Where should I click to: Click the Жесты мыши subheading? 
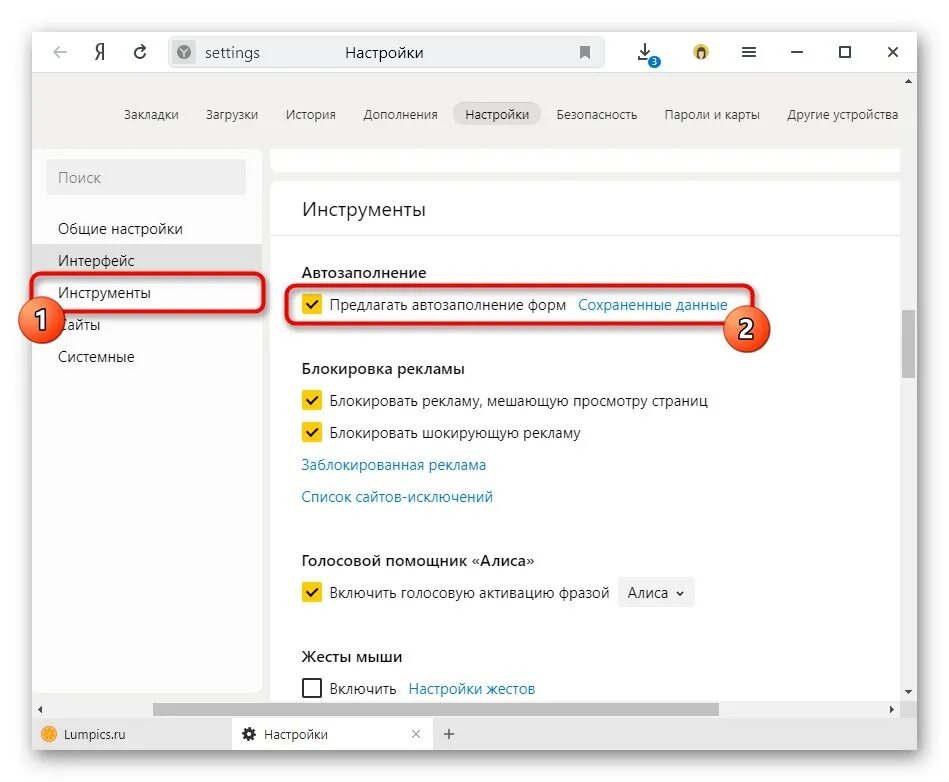coord(352,657)
